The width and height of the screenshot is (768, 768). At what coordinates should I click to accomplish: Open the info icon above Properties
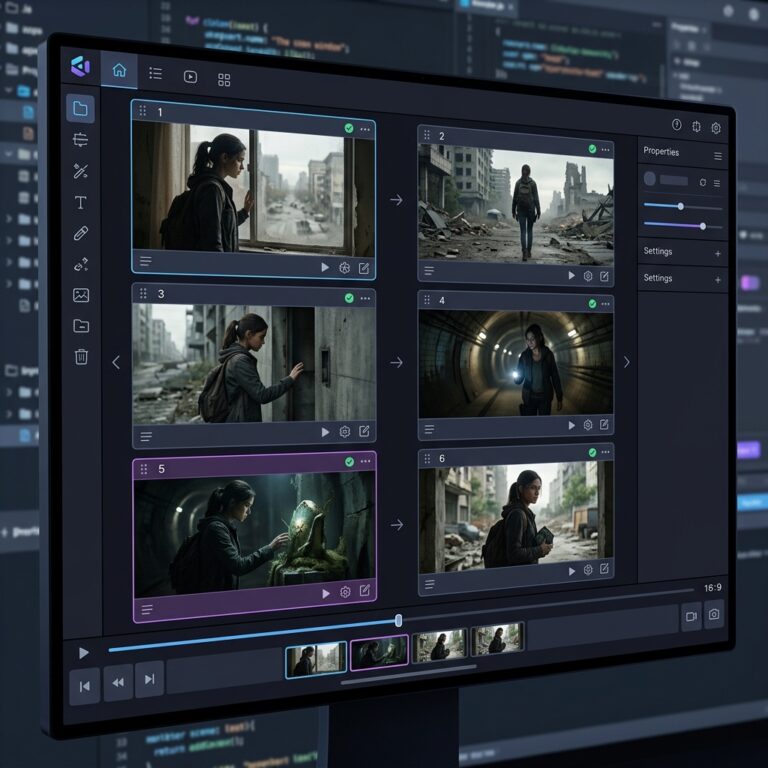point(676,125)
